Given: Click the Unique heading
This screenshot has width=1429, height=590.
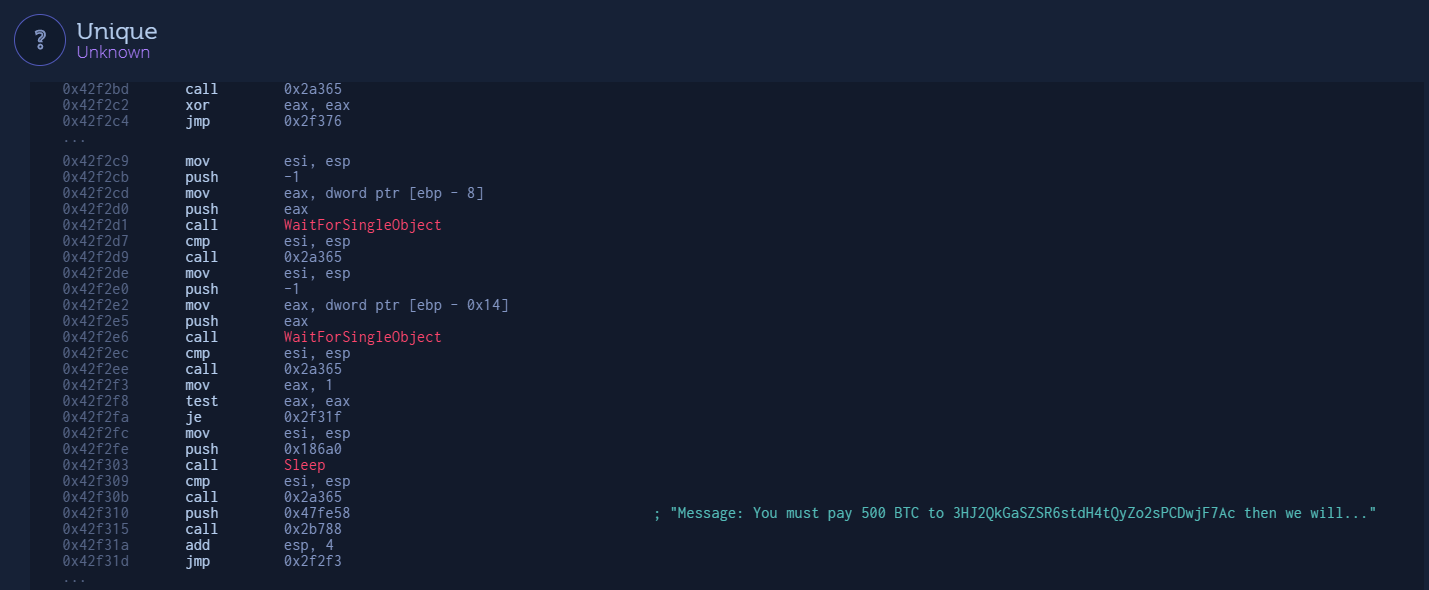Looking at the screenshot, I should click(117, 32).
